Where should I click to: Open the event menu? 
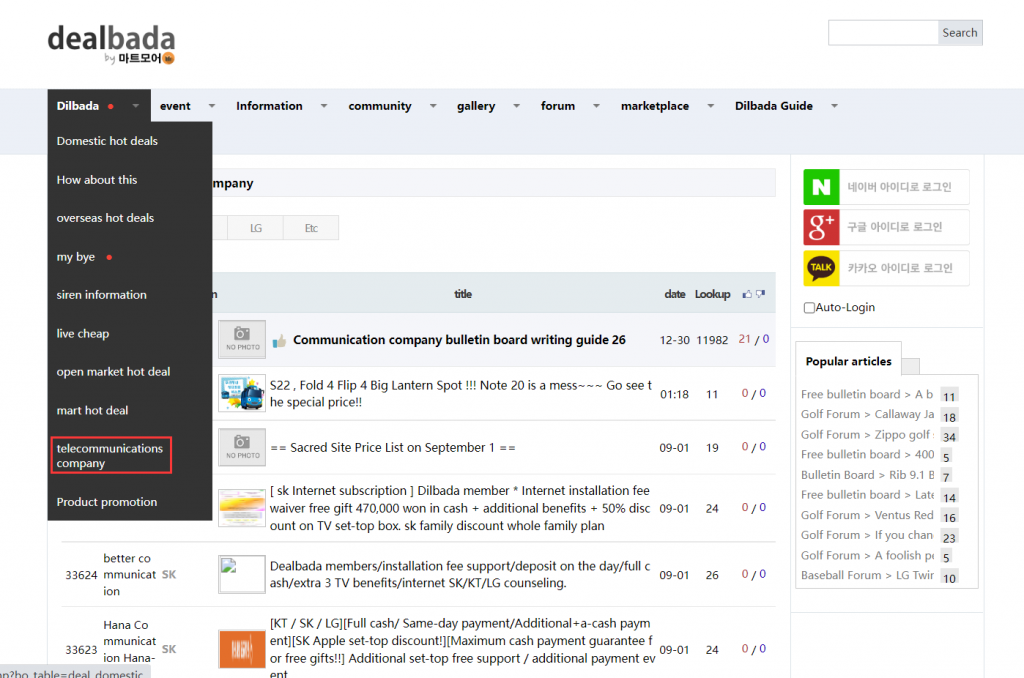(175, 106)
